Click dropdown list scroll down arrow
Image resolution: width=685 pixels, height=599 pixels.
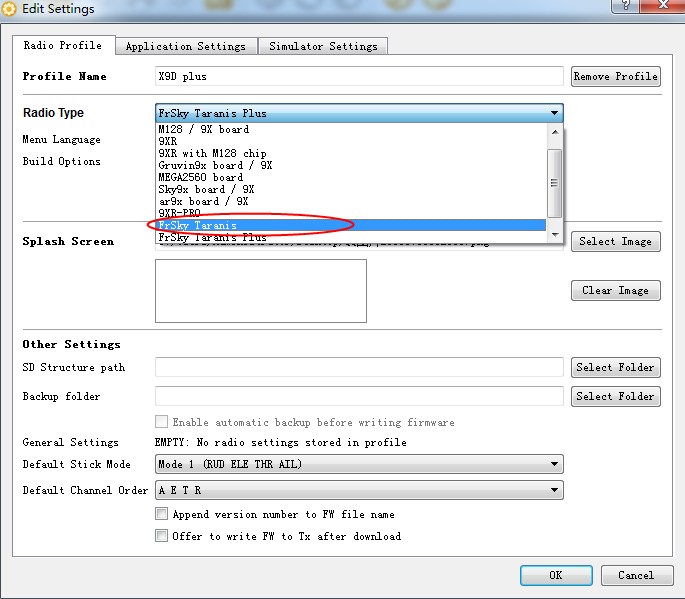(x=555, y=235)
